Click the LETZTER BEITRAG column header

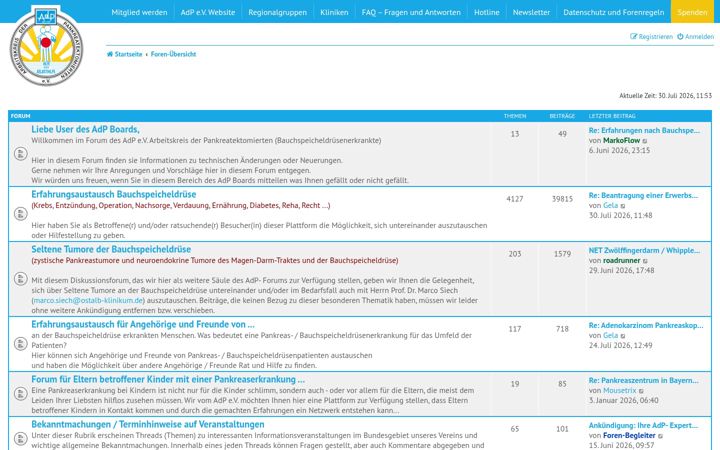tap(612, 116)
